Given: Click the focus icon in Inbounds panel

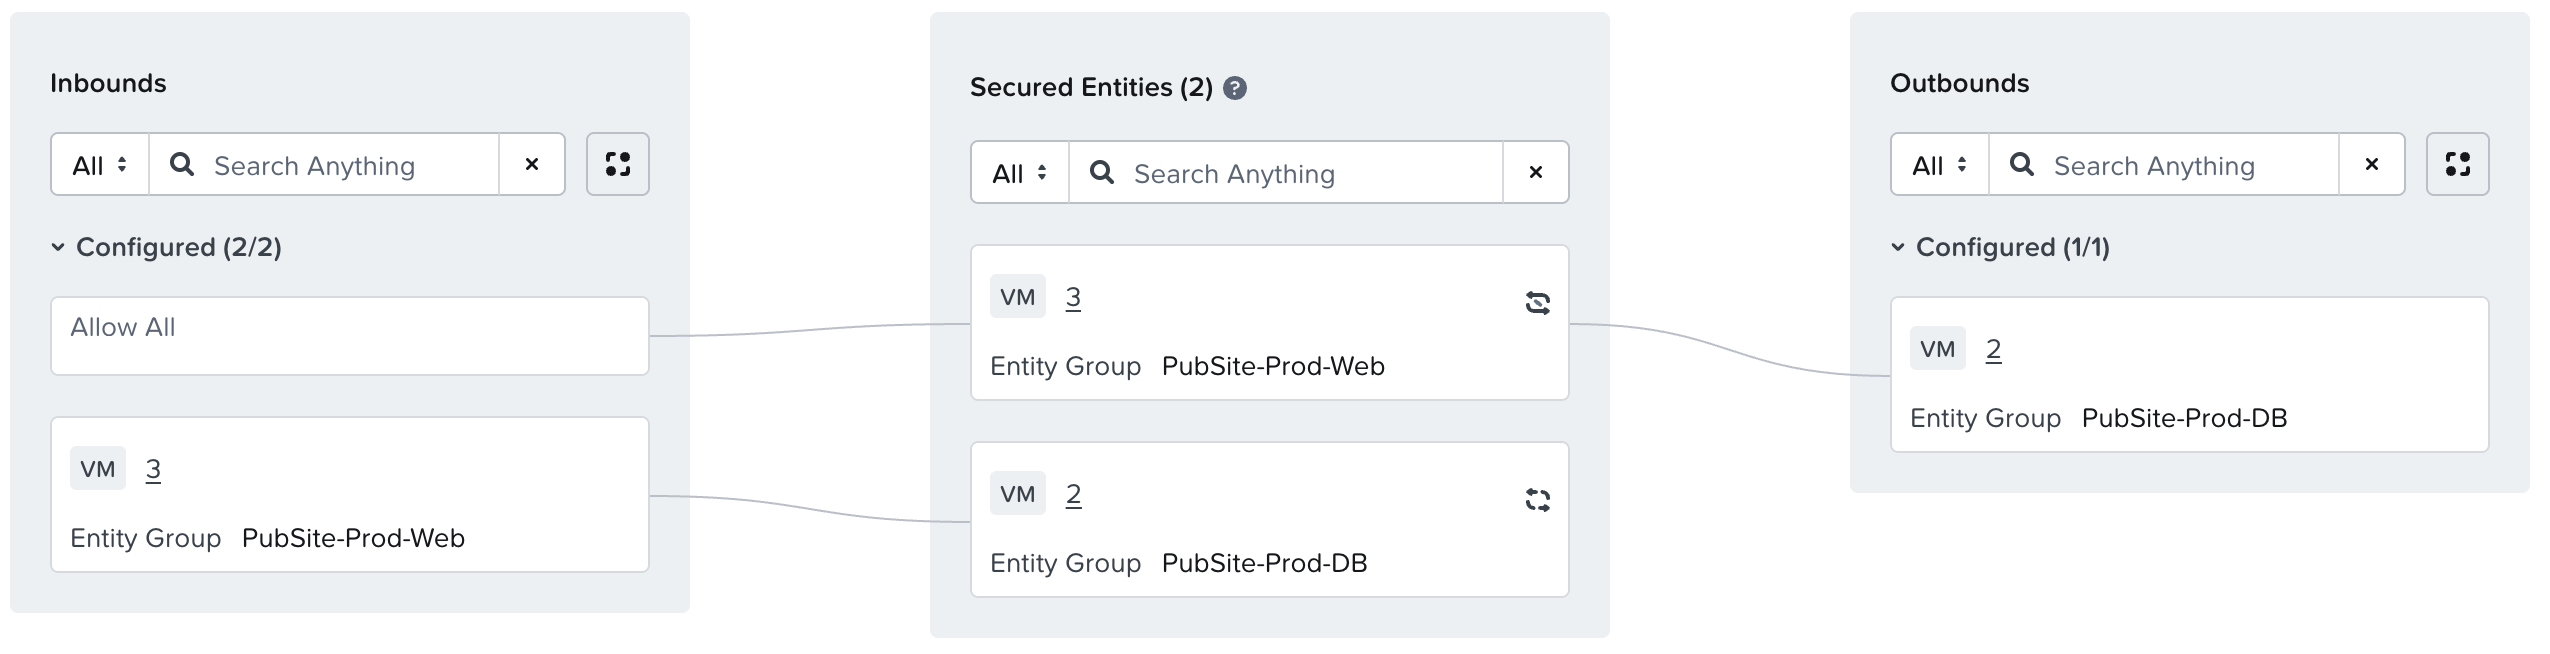Looking at the screenshot, I should (x=617, y=164).
